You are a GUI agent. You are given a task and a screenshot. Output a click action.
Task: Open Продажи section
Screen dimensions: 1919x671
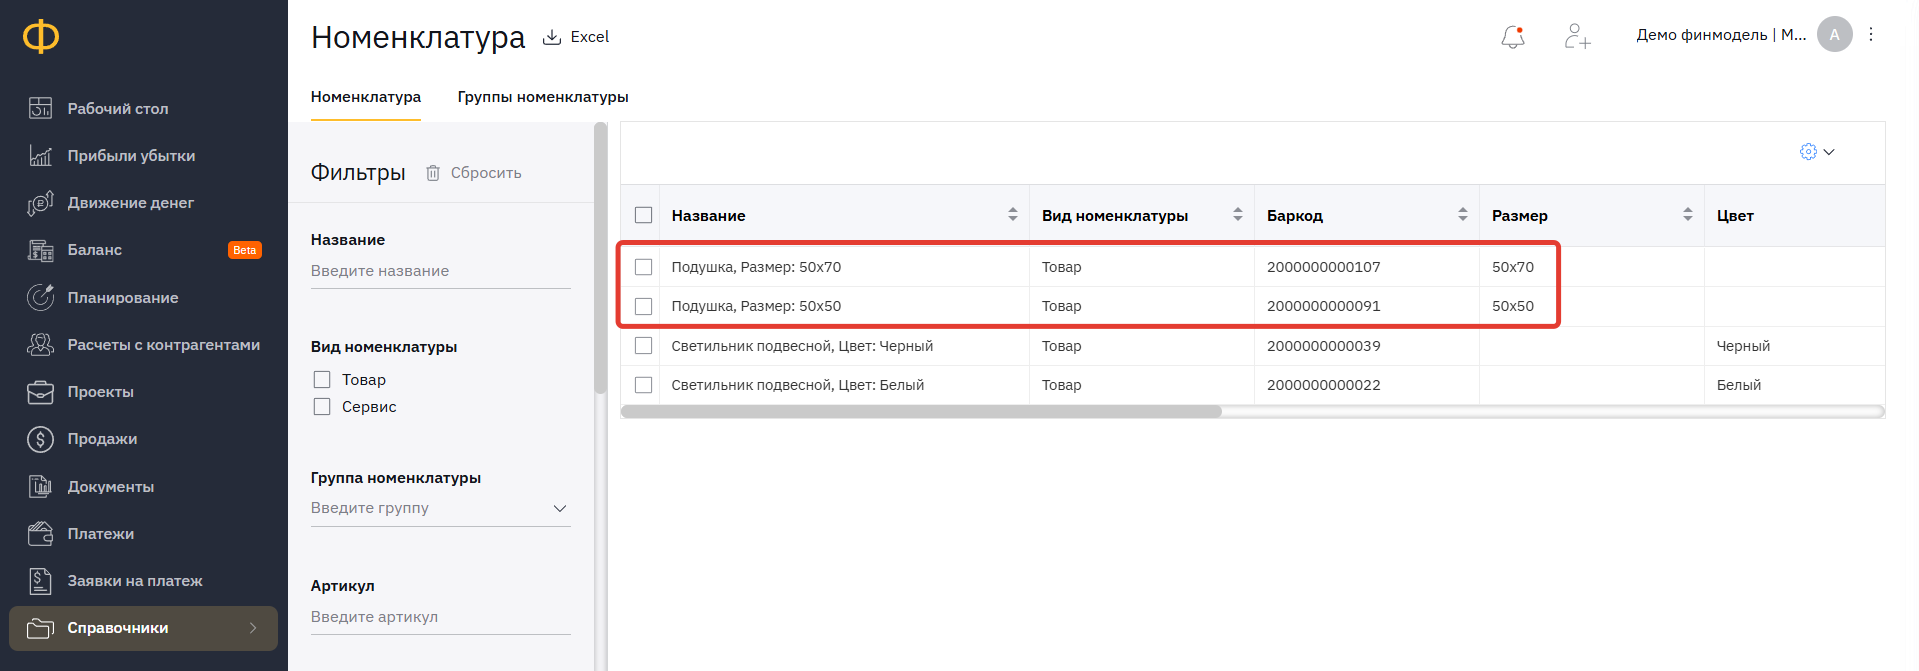[102, 439]
